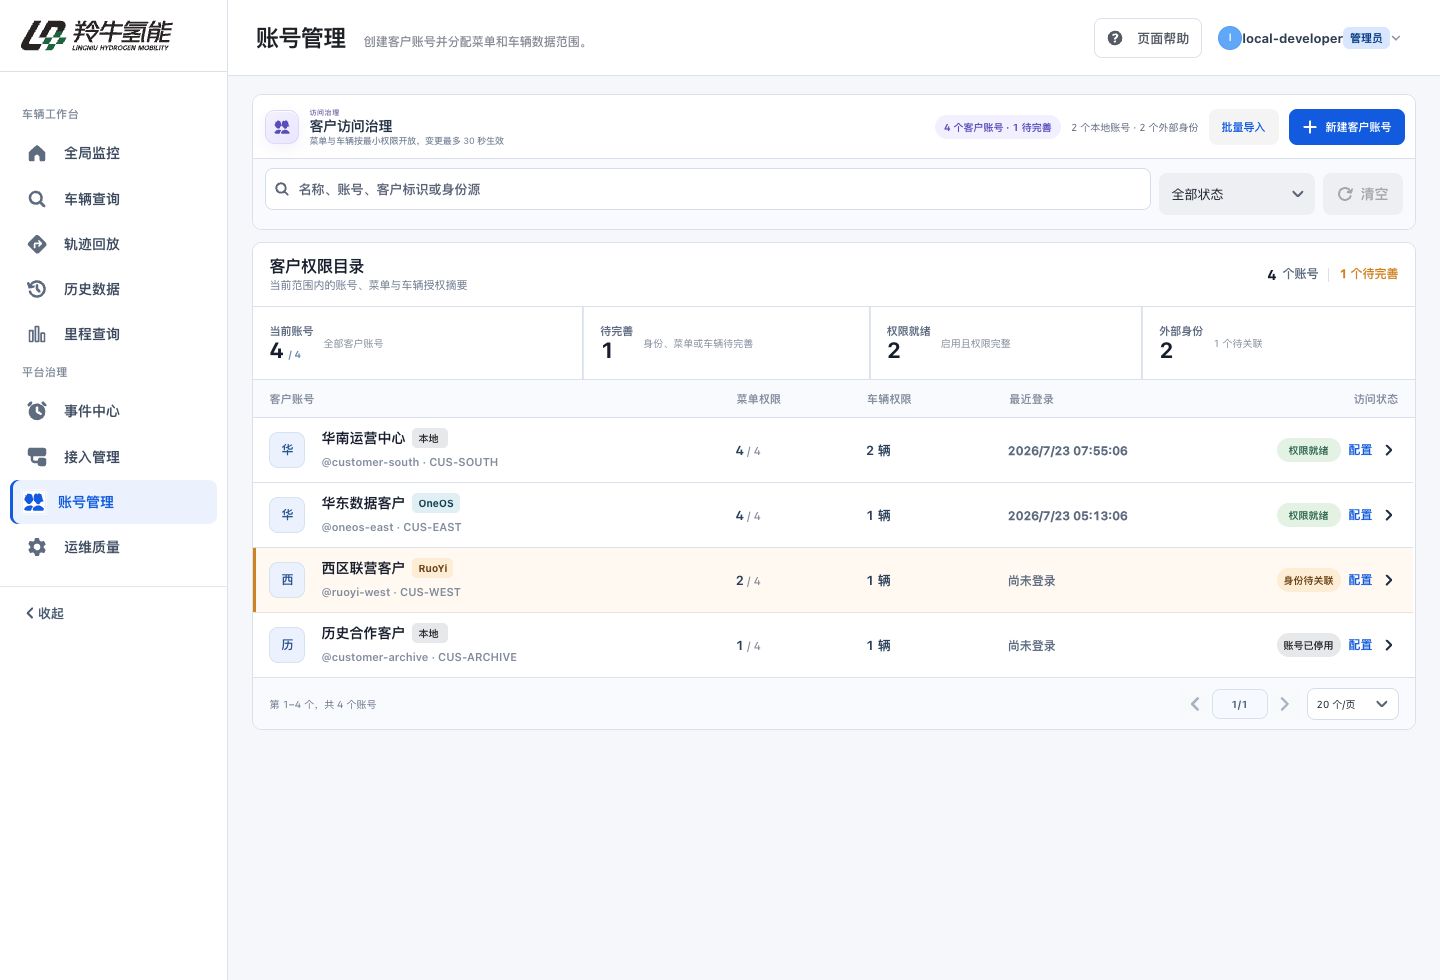Click the 页面帮助 button
The height and width of the screenshot is (980, 1440).
[x=1148, y=38]
